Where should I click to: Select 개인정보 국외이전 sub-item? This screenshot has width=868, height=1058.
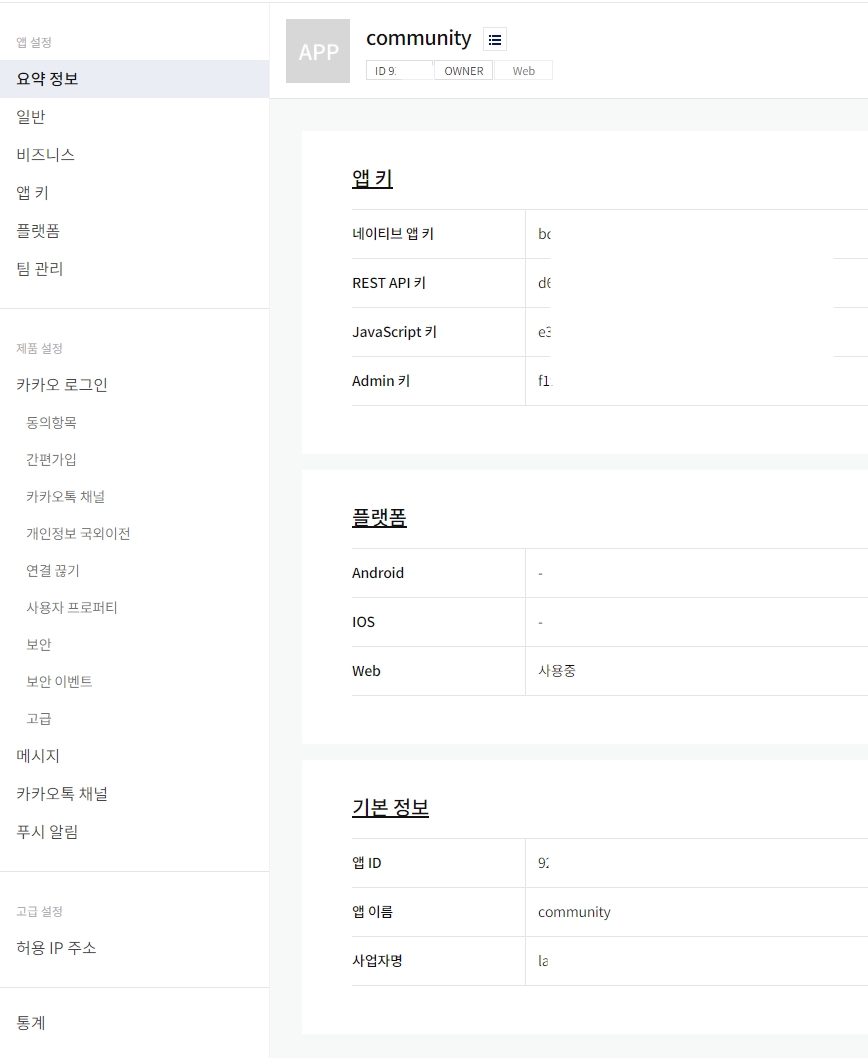coord(78,534)
